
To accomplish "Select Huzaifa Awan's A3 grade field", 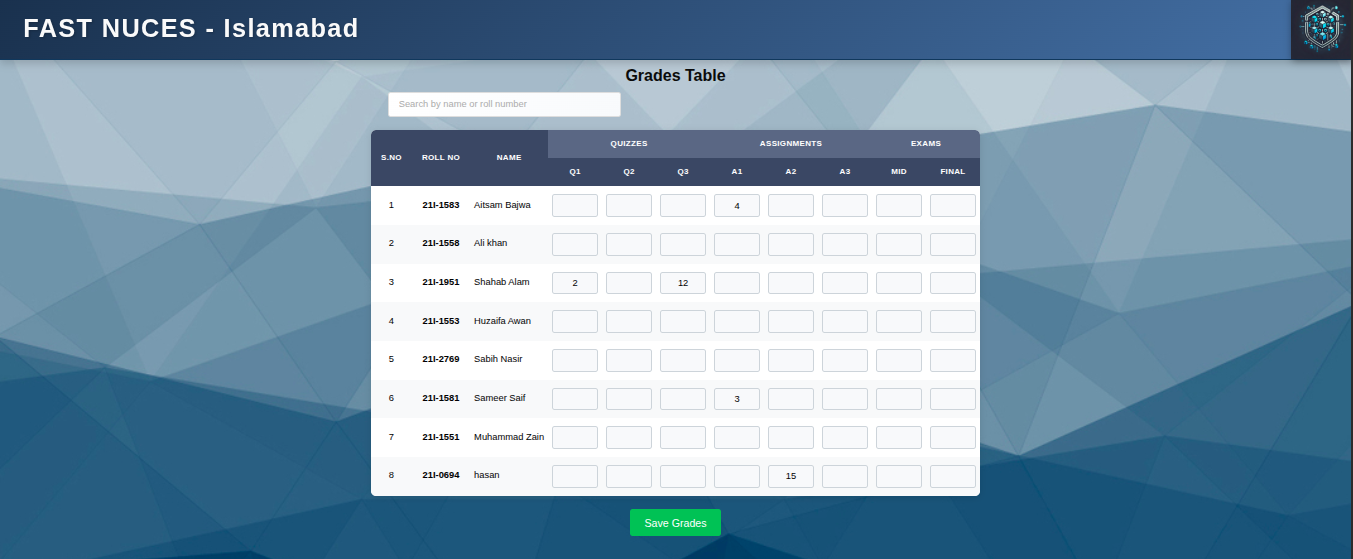I will tap(845, 321).
